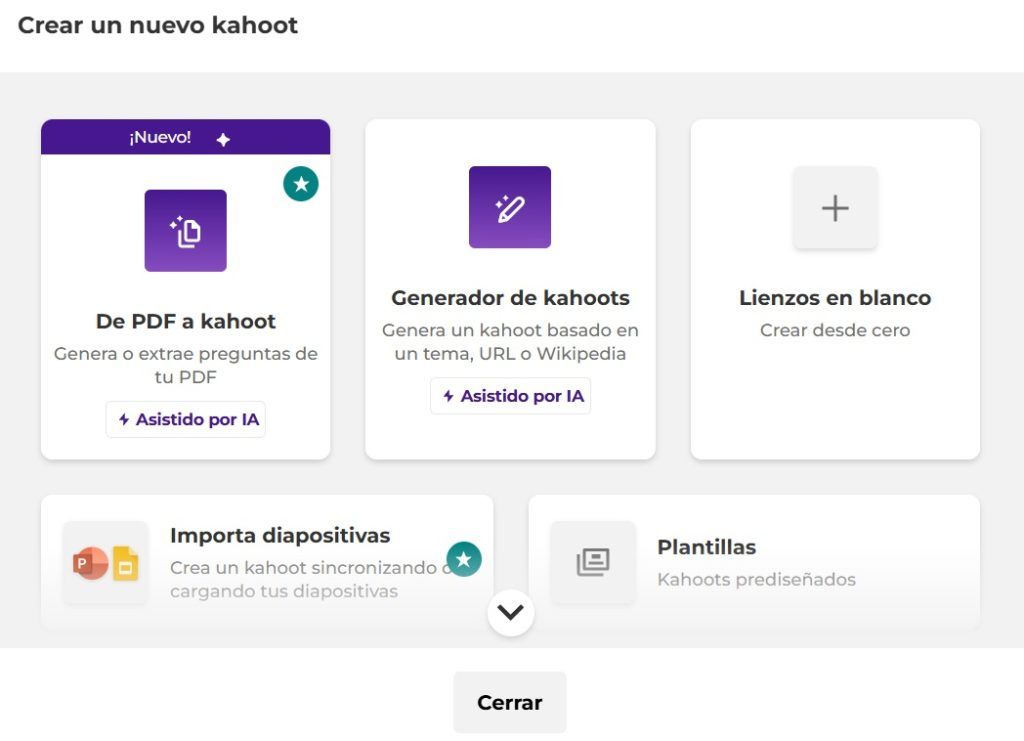Click the plus icon for blank canvas

(x=835, y=208)
